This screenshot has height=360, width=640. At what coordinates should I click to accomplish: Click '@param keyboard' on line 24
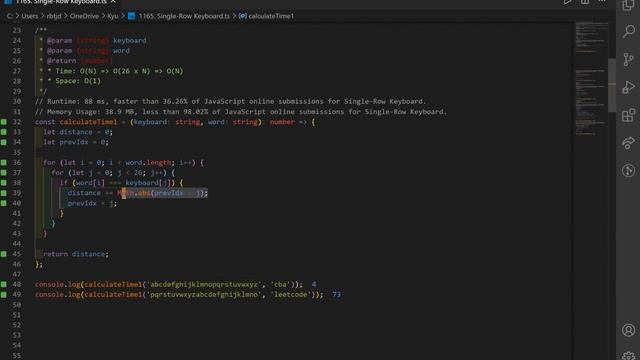point(96,40)
